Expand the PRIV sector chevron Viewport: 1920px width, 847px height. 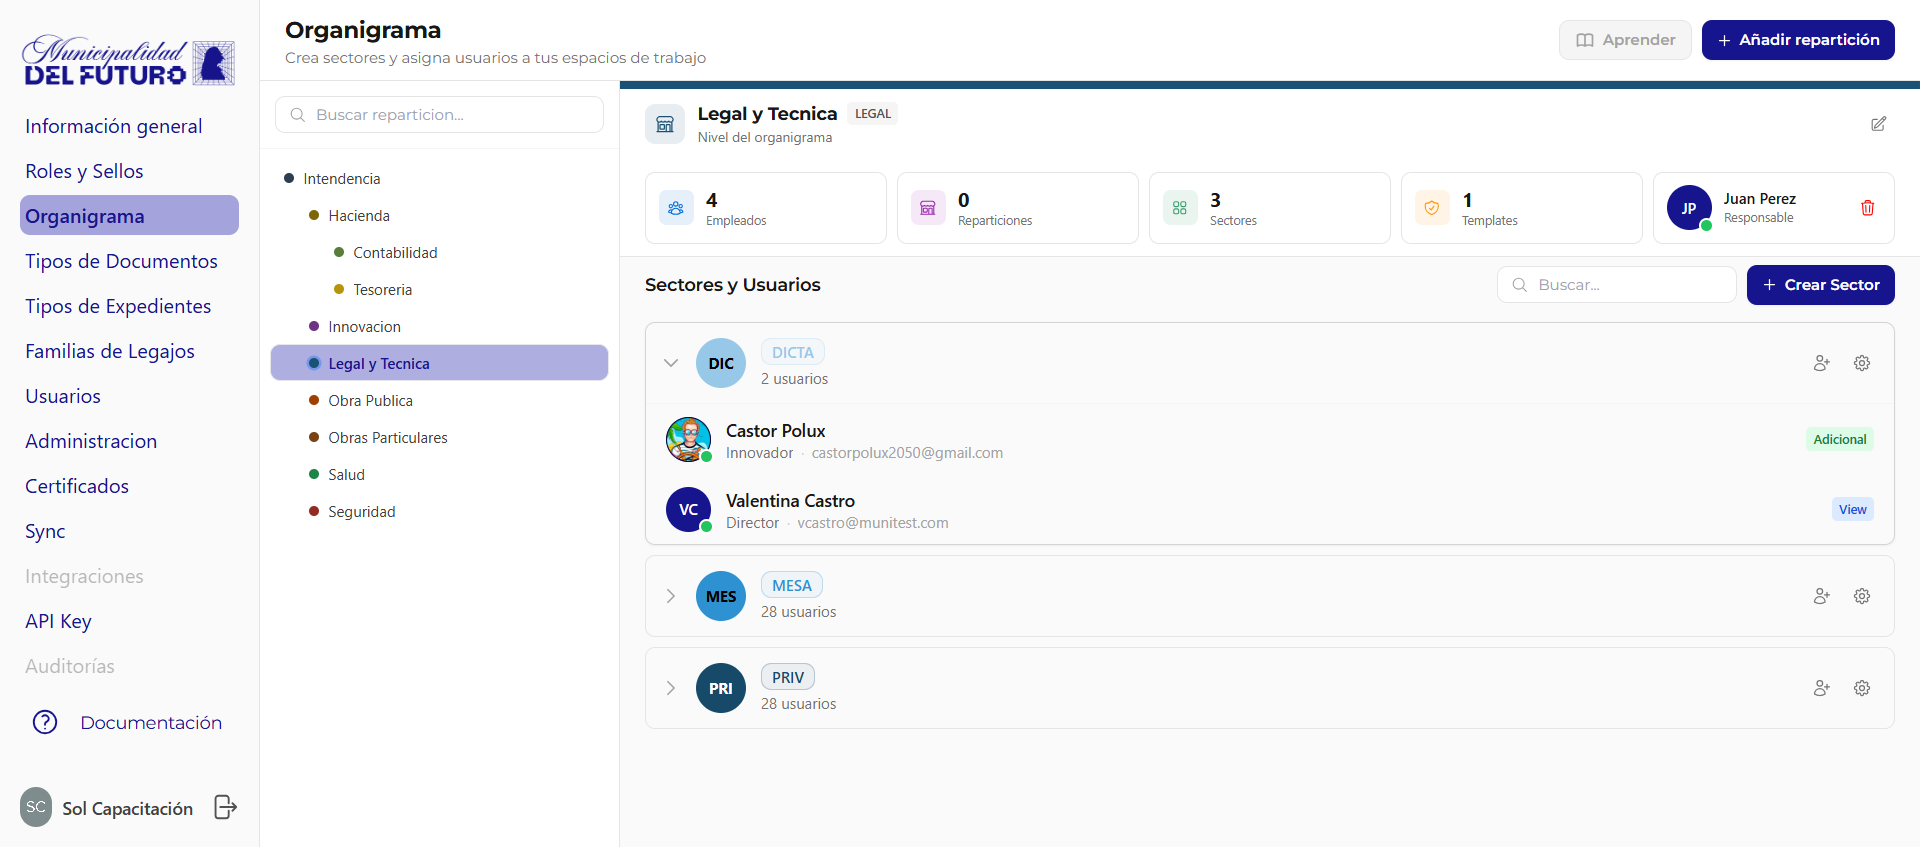tap(671, 688)
